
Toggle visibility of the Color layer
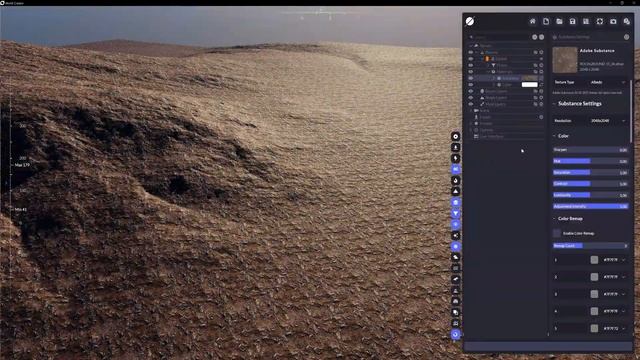pos(471,84)
